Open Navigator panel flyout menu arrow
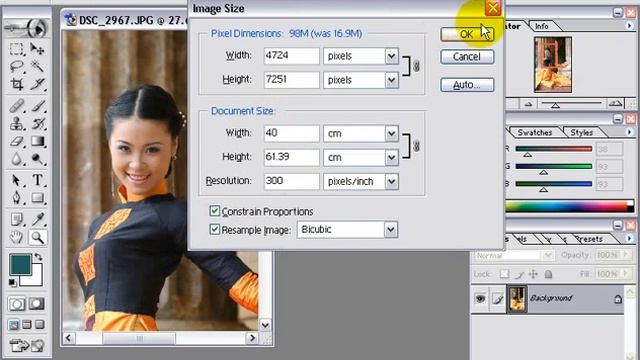Screen dimensions: 640x360 pyautogui.click(x=629, y=26)
